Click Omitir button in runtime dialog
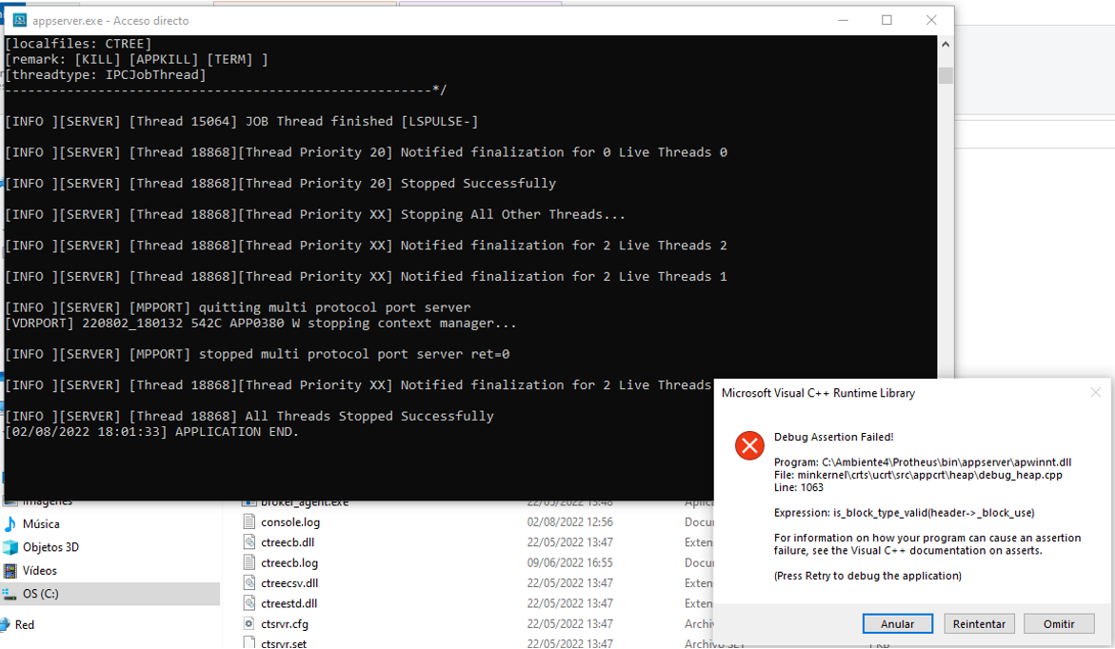This screenshot has width=1115, height=649. 1059,623
